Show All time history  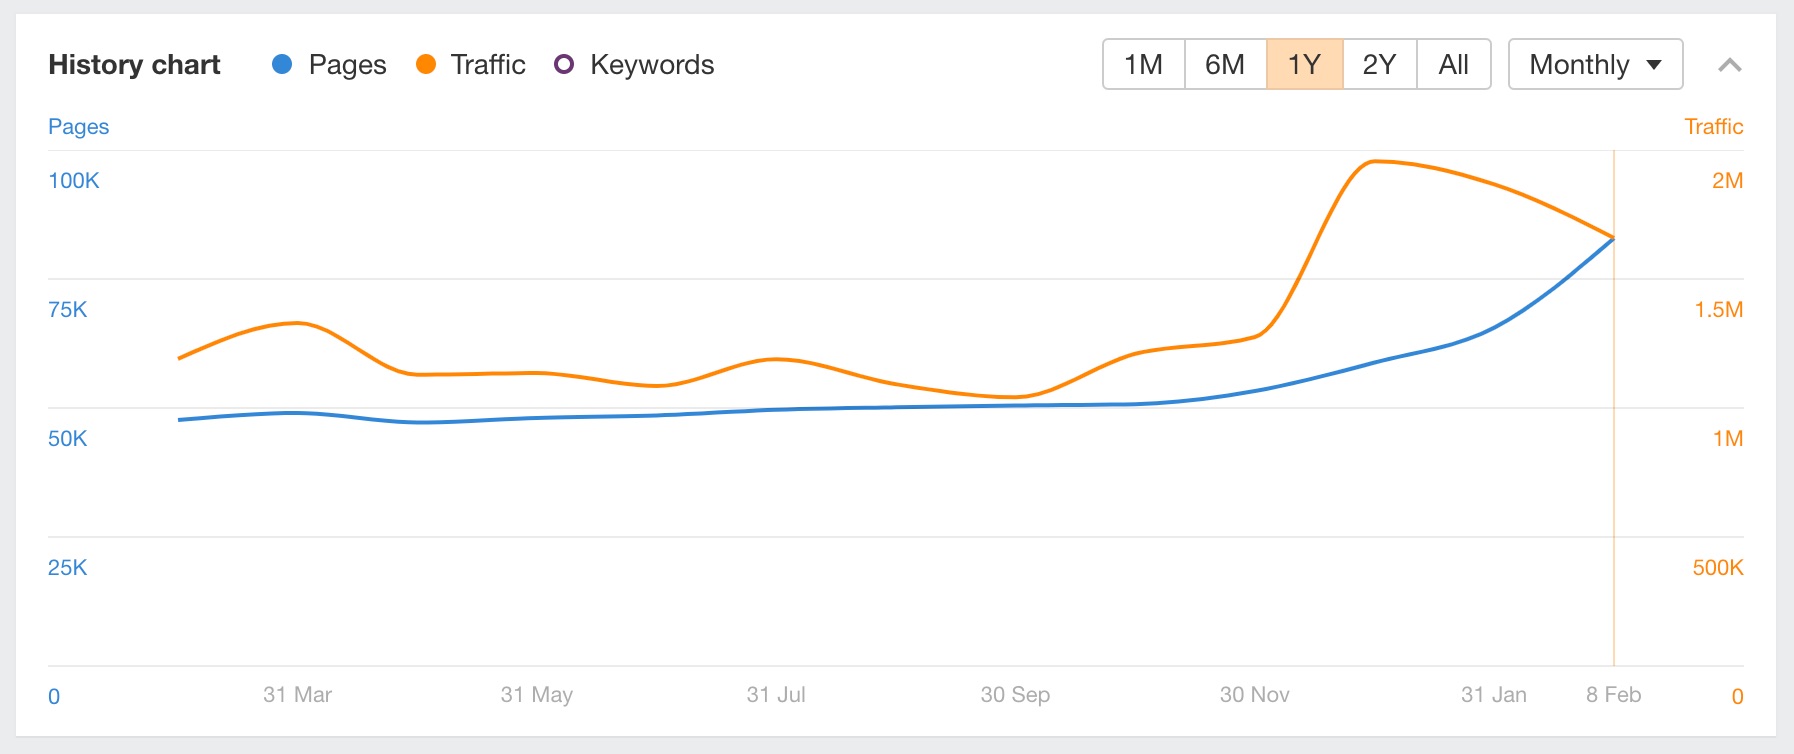(x=1453, y=65)
